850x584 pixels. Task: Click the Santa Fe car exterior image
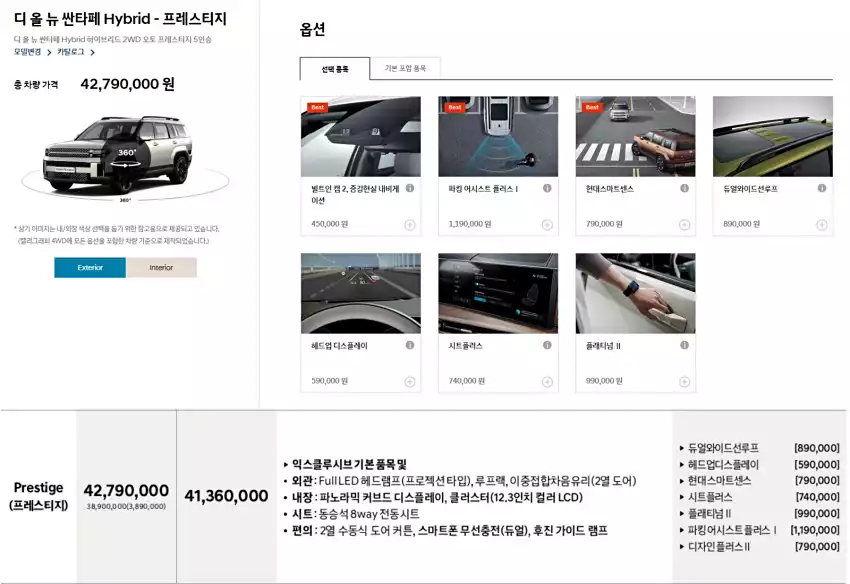click(118, 155)
